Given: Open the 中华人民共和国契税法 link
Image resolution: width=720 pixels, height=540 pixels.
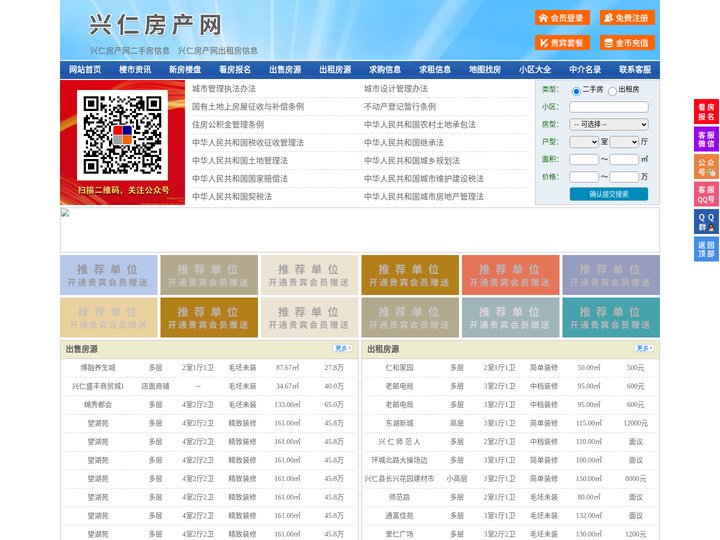Looking at the screenshot, I should [232, 197].
